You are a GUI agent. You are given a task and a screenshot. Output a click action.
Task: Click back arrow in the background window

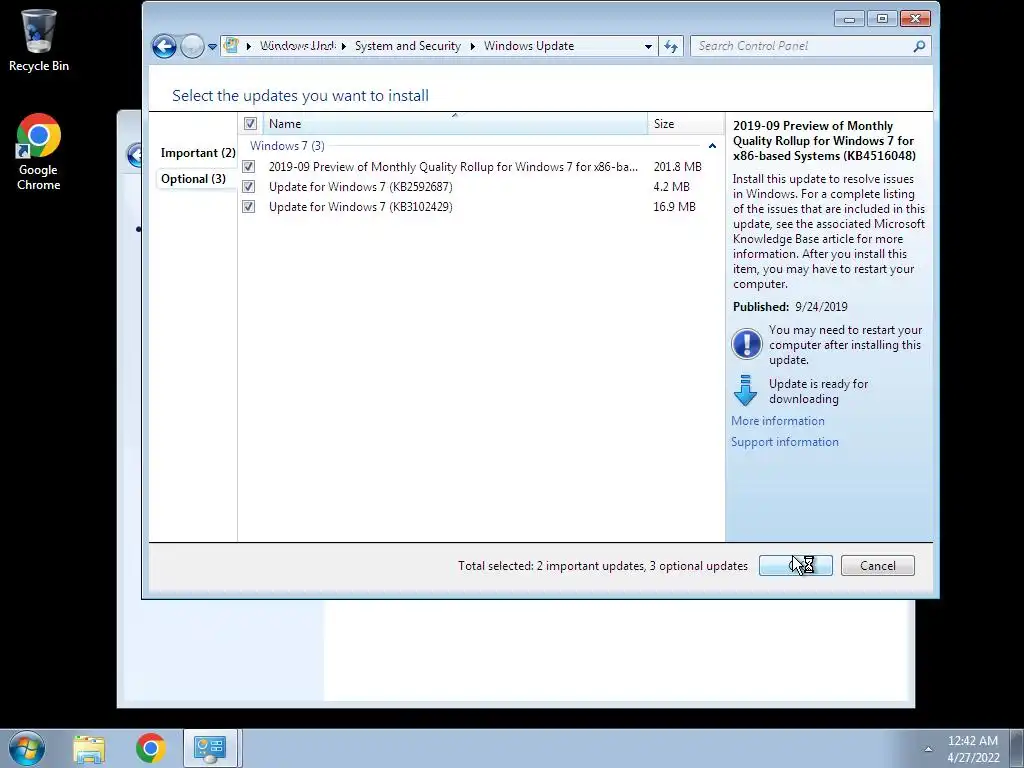click(133, 155)
